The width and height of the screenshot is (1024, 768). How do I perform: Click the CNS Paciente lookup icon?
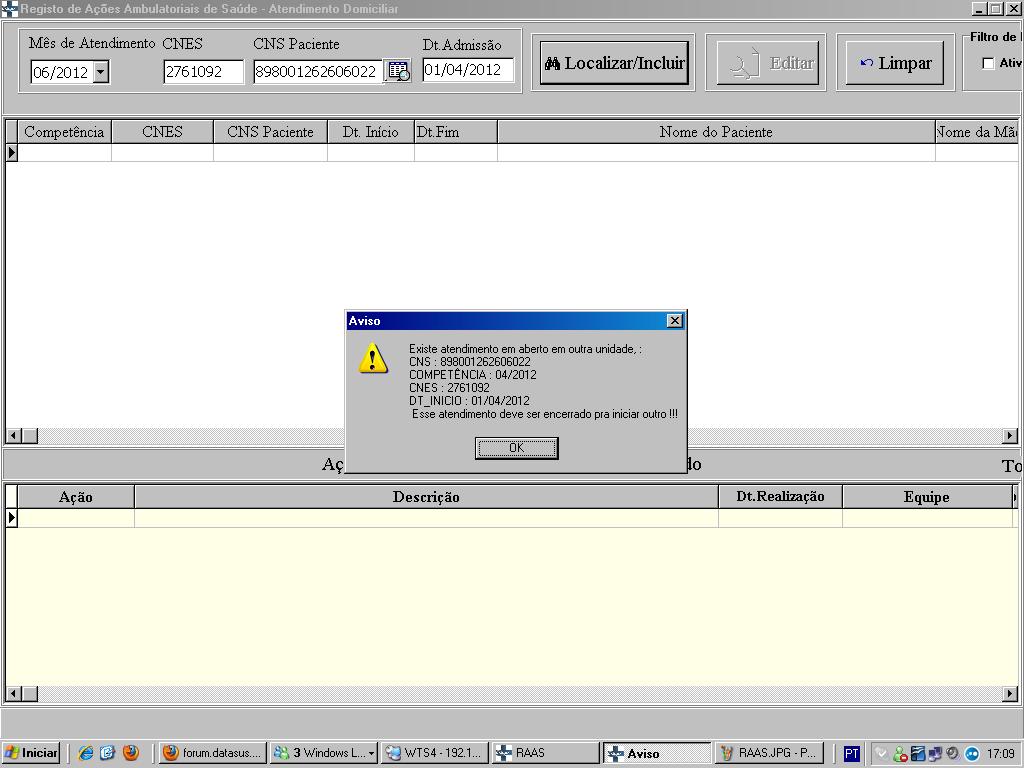(398, 71)
